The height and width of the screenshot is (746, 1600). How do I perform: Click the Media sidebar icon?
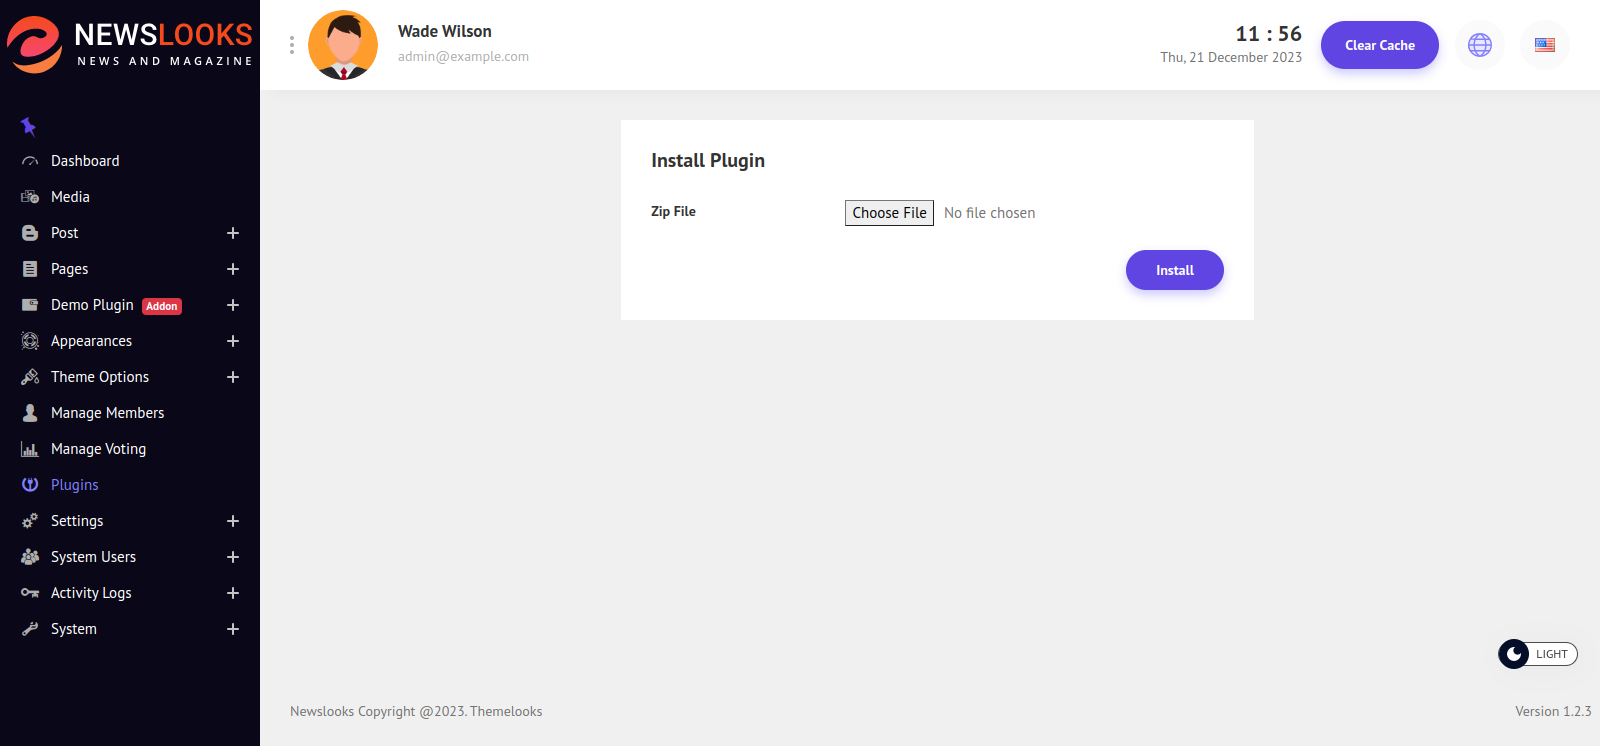[x=30, y=197]
